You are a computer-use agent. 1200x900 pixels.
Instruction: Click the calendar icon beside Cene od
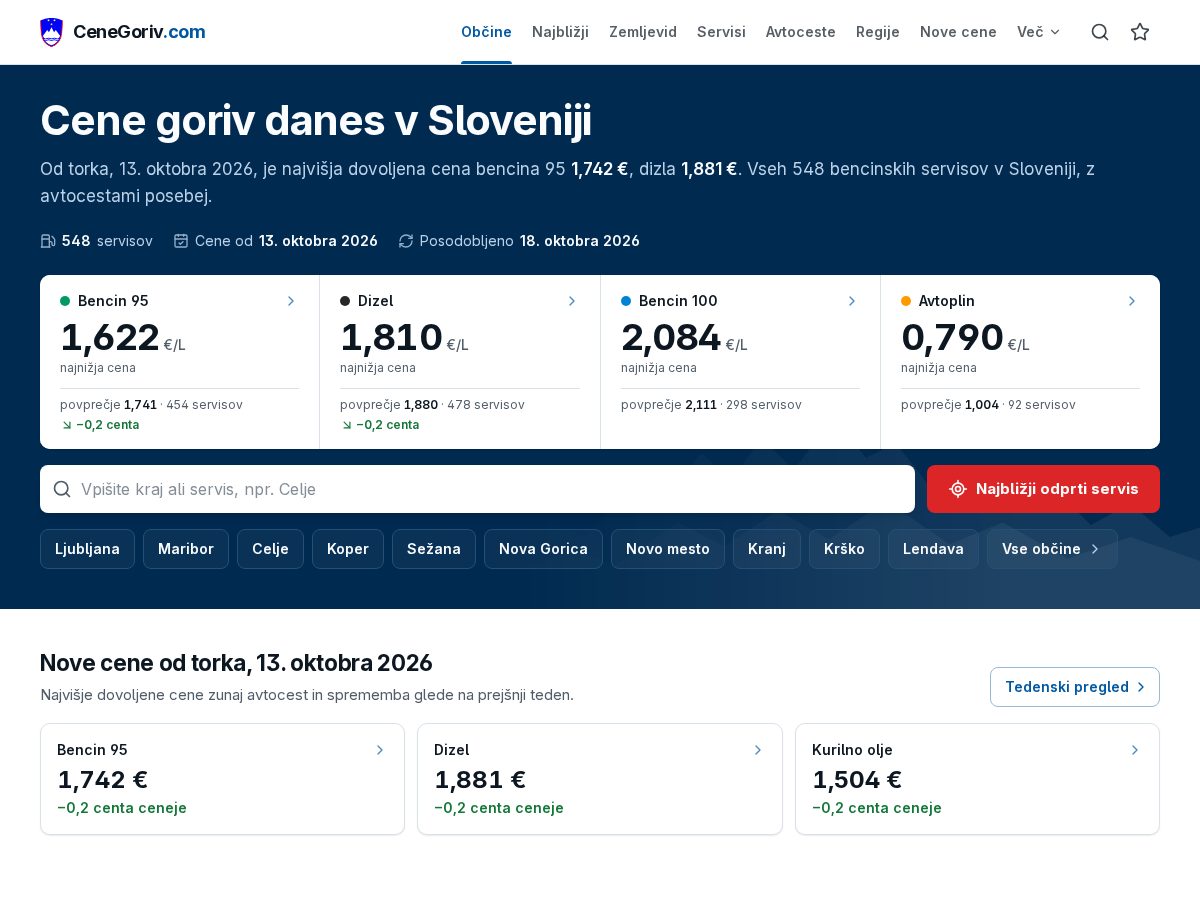click(181, 241)
